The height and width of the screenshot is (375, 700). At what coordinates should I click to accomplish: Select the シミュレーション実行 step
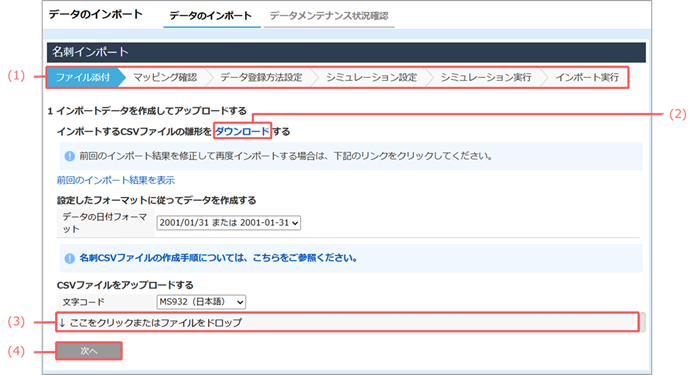486,77
